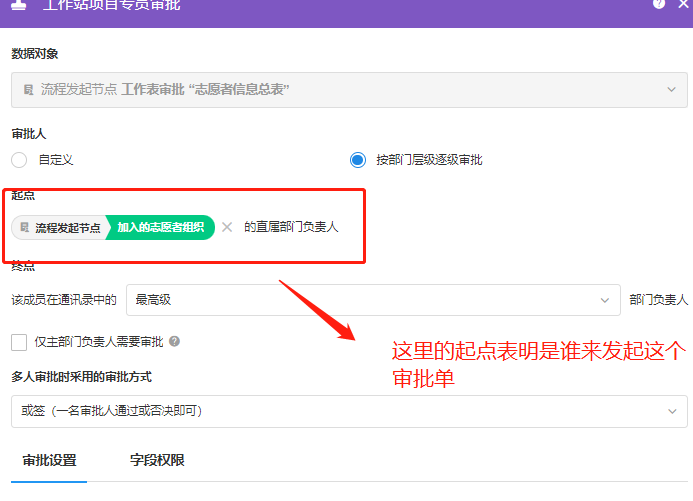693x501 pixels.
Task: Open the 最高级 level dropdown
Action: pyautogui.click(x=372, y=299)
